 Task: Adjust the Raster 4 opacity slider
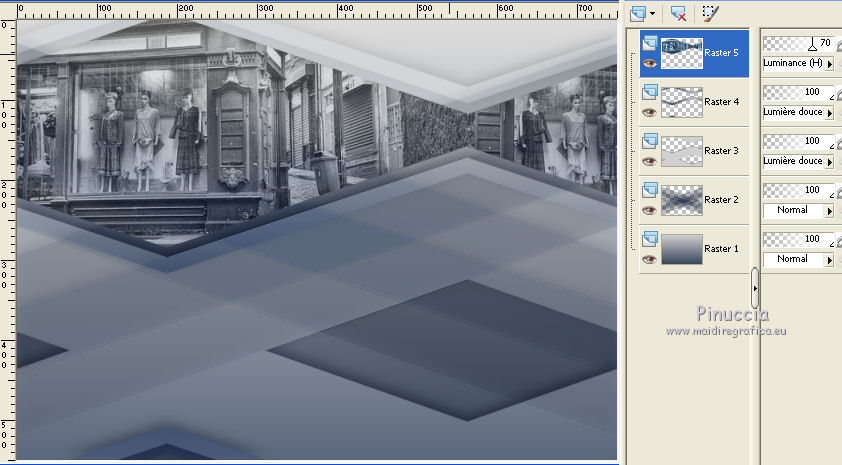pos(799,92)
